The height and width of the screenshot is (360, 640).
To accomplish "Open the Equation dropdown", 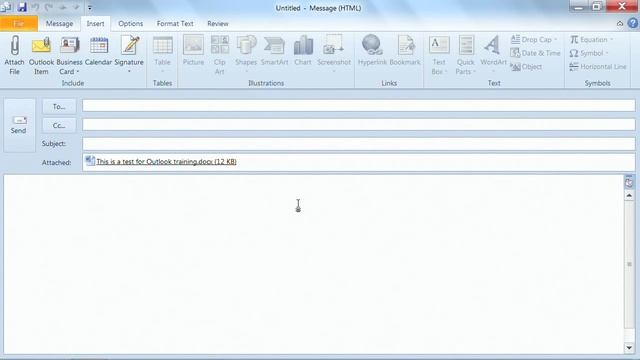I will tap(591, 40).
